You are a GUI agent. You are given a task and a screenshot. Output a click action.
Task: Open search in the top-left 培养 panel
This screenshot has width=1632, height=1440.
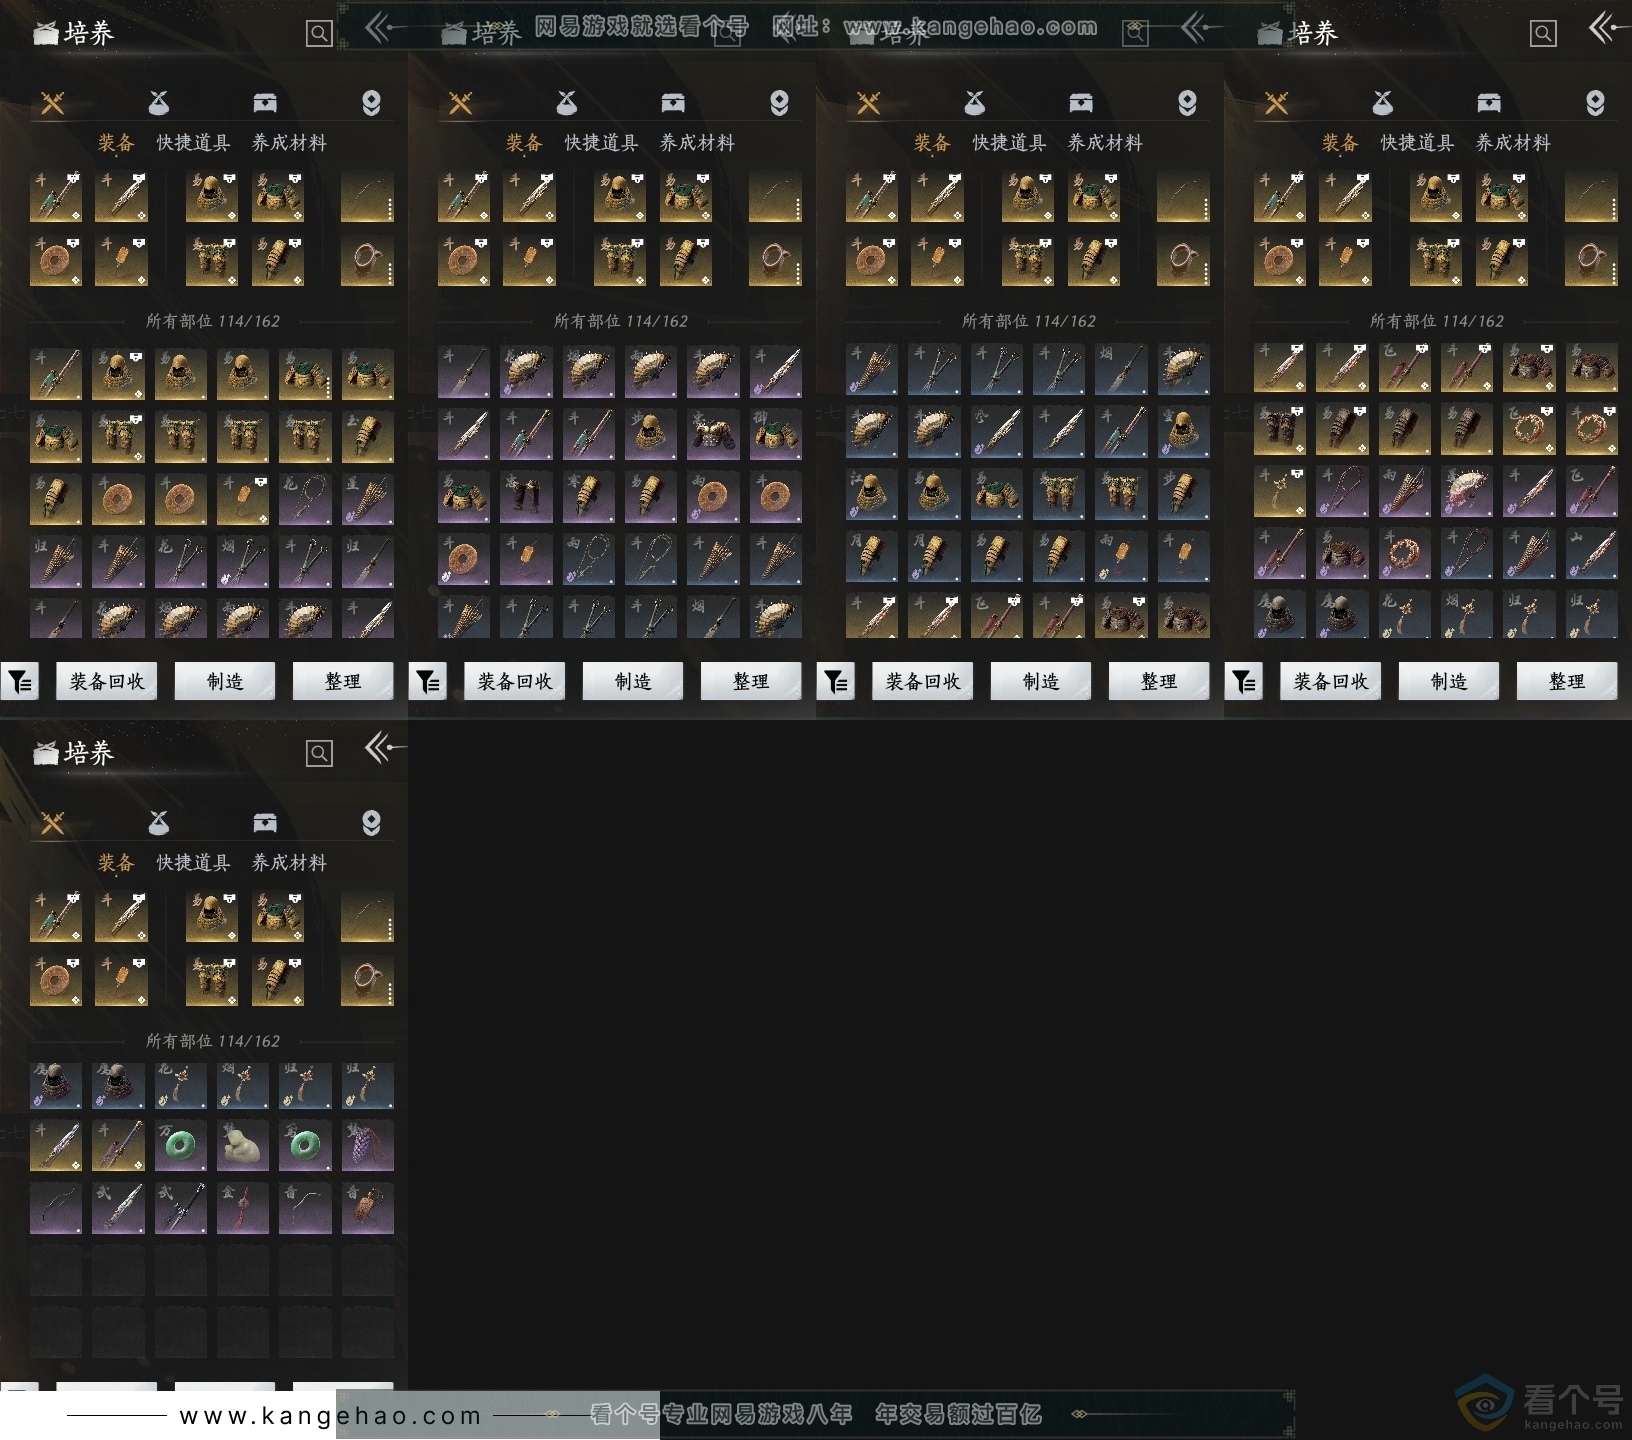click(x=319, y=34)
